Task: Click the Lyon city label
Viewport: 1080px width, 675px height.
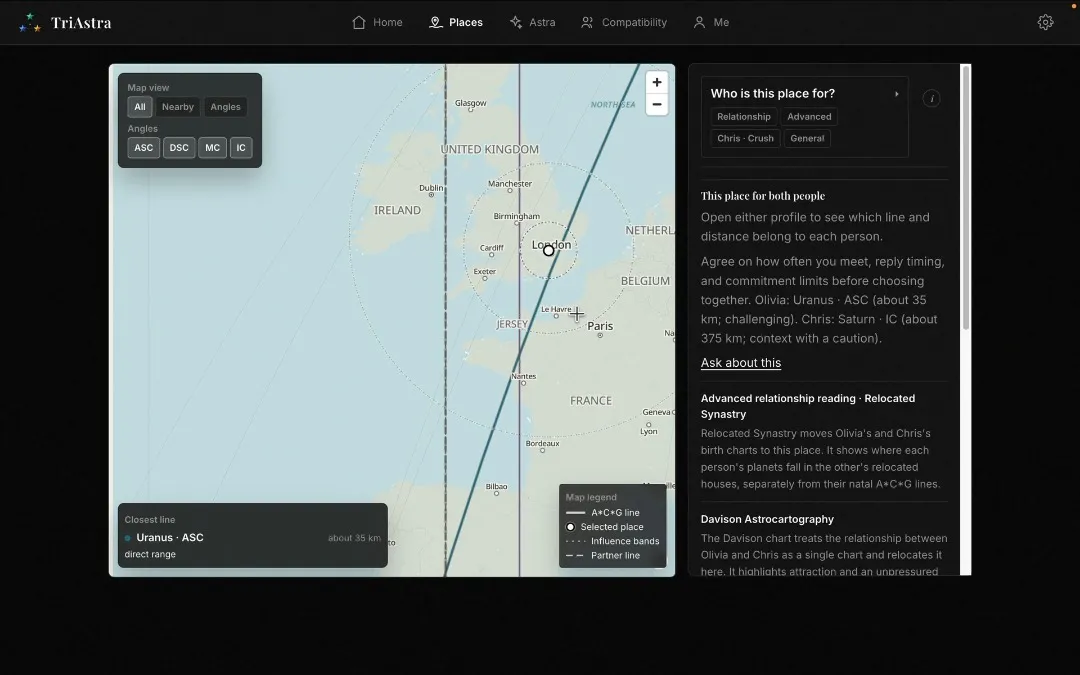Action: click(649, 431)
